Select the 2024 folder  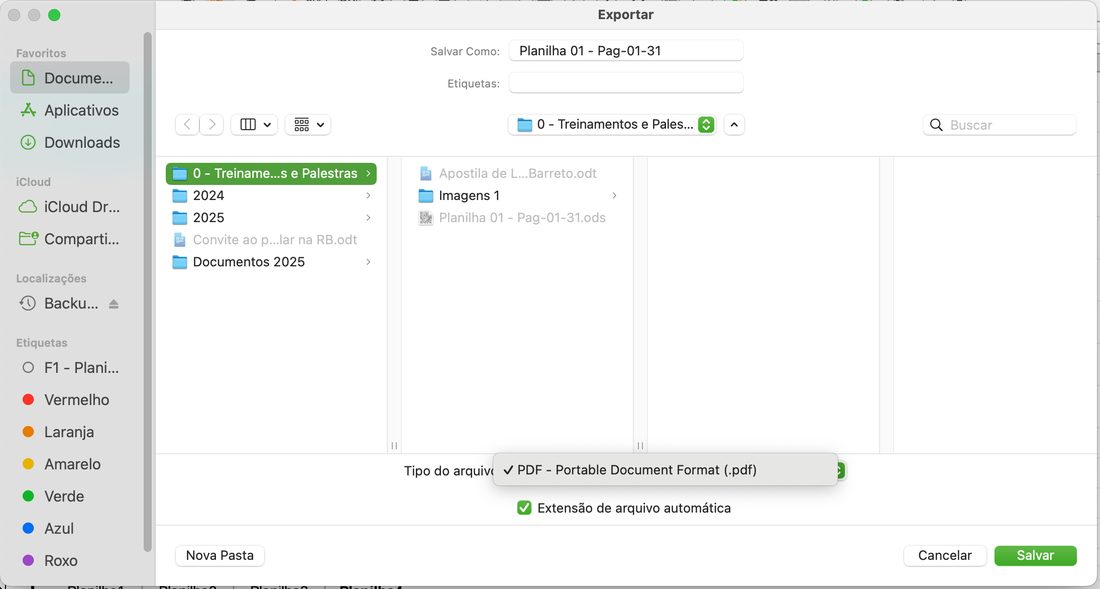click(271, 196)
